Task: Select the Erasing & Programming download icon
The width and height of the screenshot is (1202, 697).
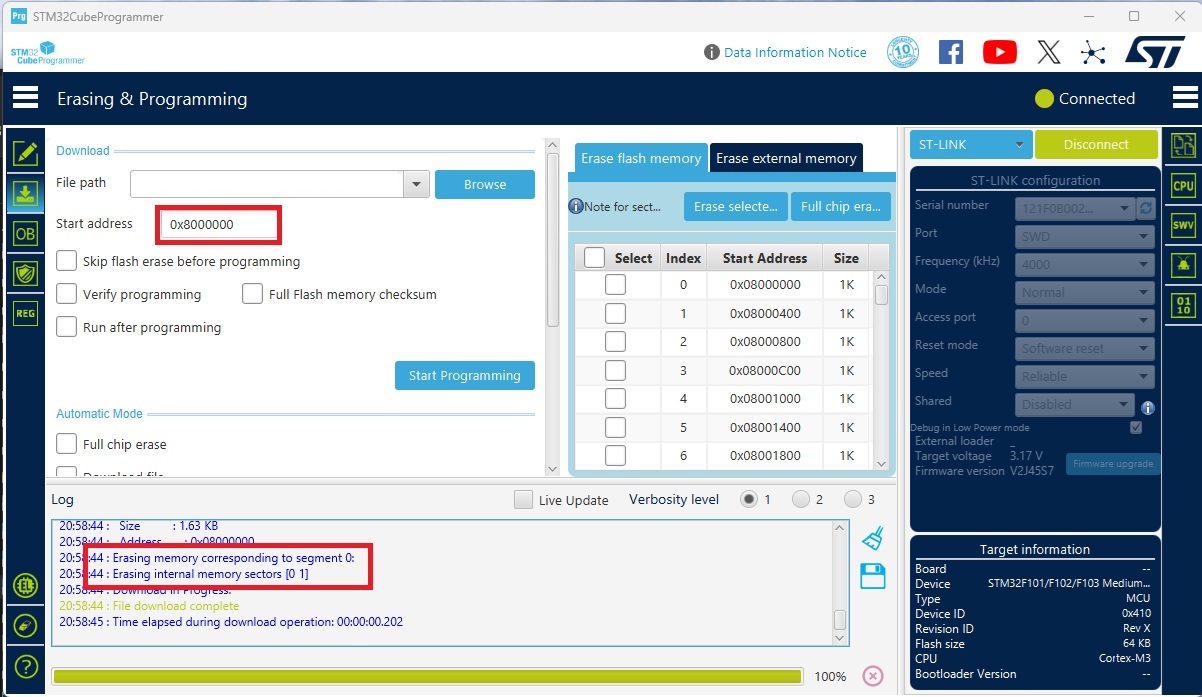Action: point(26,193)
